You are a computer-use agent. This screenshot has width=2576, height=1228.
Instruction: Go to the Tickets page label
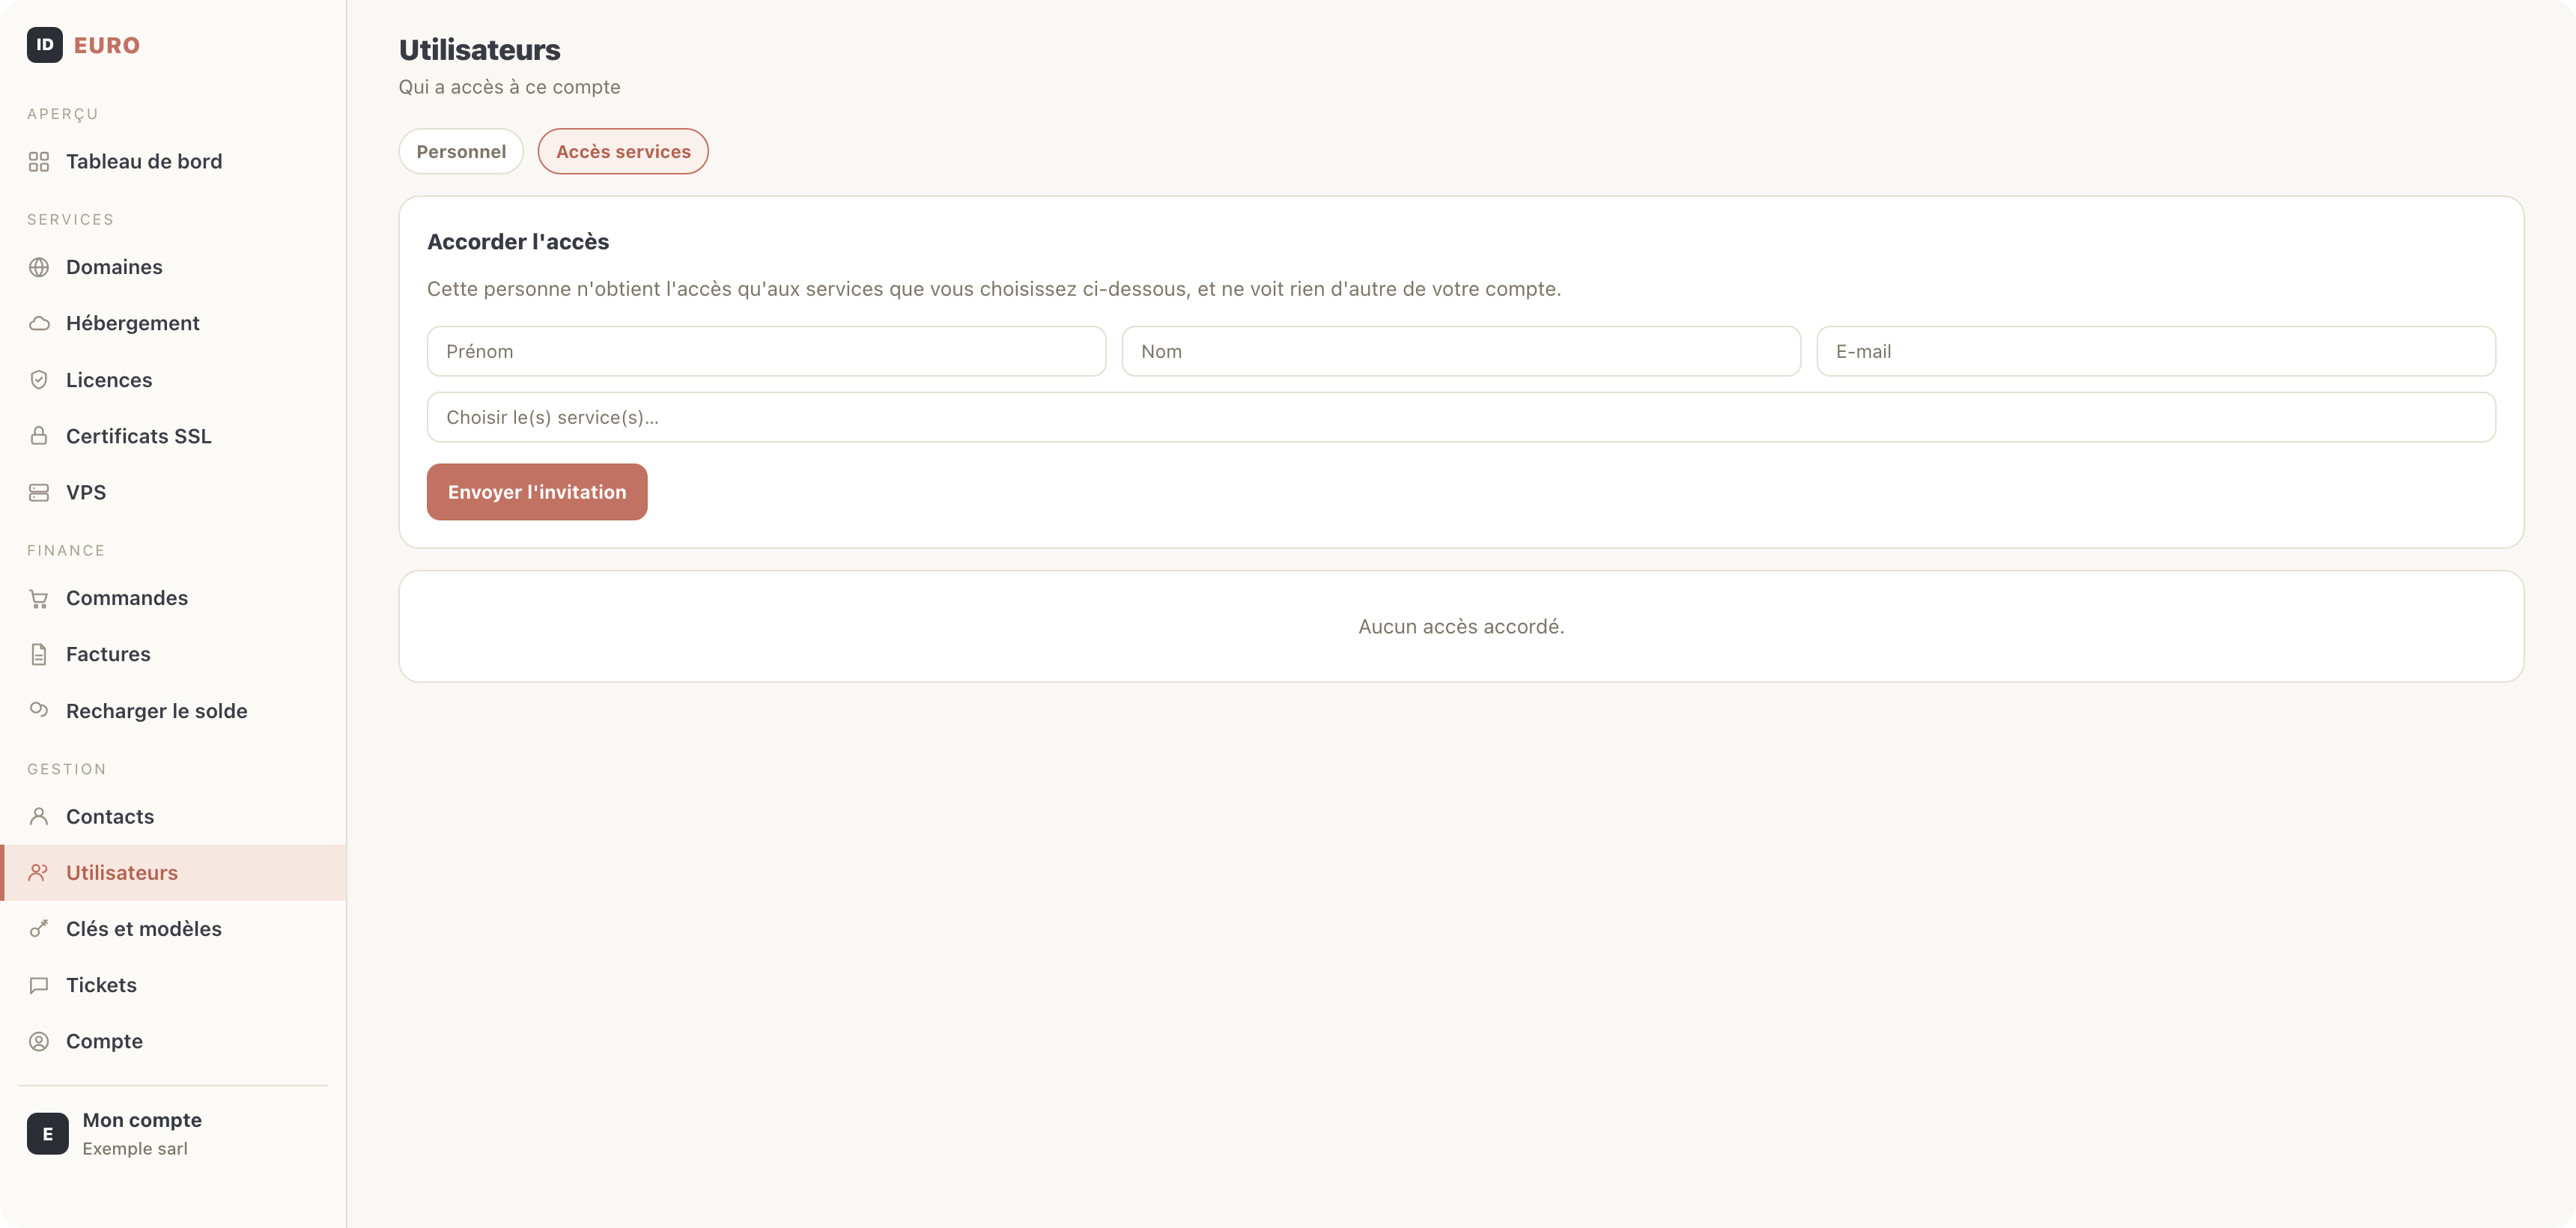click(x=101, y=985)
